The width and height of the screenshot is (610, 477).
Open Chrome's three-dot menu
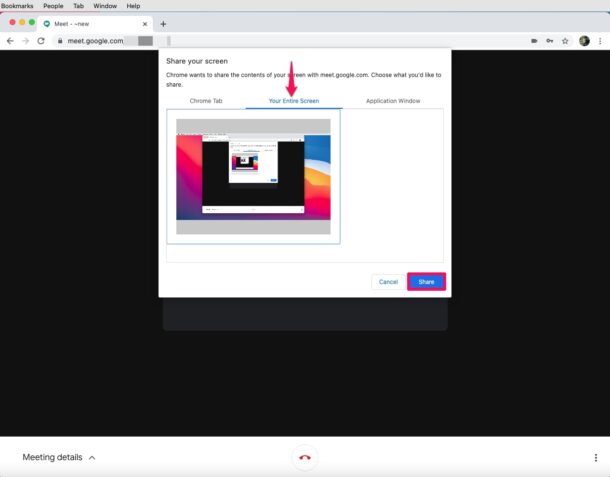point(600,41)
